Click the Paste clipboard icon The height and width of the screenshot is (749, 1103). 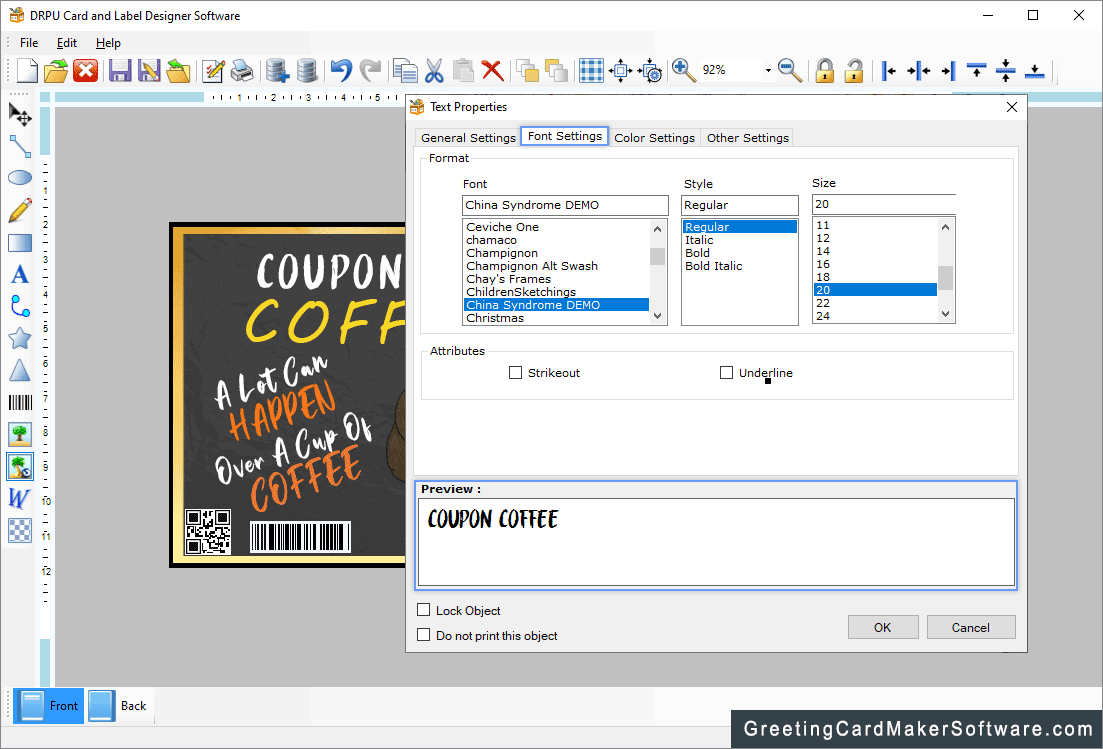[463, 70]
